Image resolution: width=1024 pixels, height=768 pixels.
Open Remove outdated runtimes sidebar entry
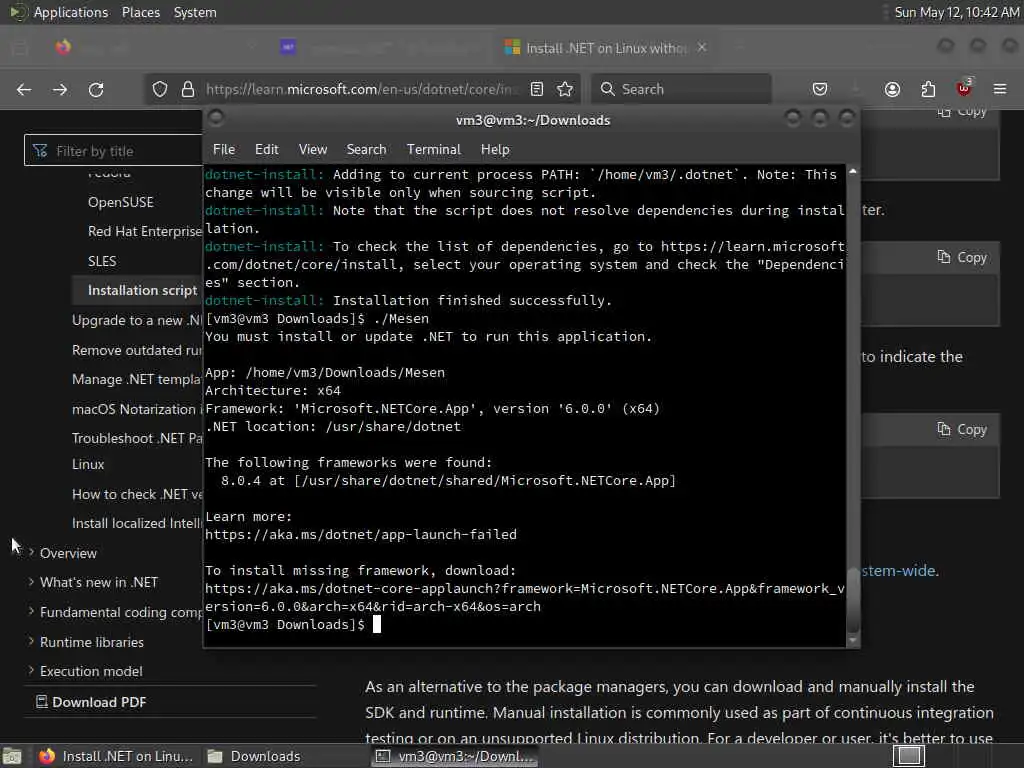pos(137,350)
